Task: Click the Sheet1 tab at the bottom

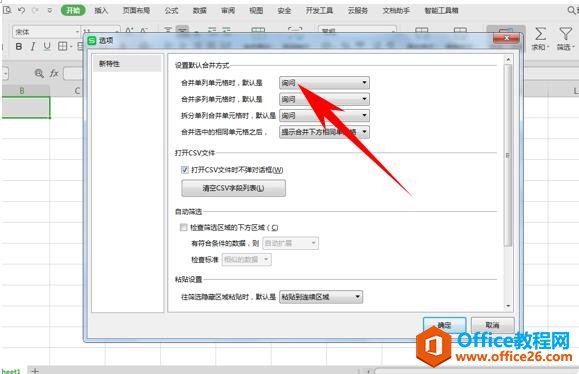Action: (x=10, y=371)
